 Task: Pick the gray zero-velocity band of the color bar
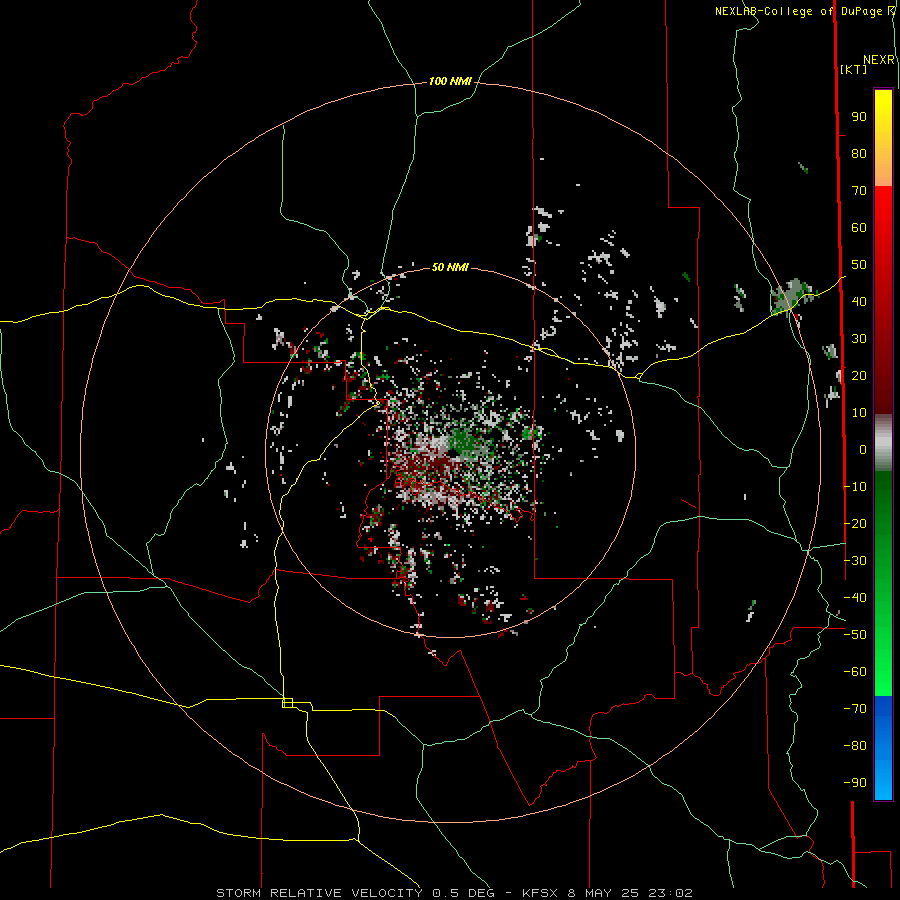tap(883, 443)
